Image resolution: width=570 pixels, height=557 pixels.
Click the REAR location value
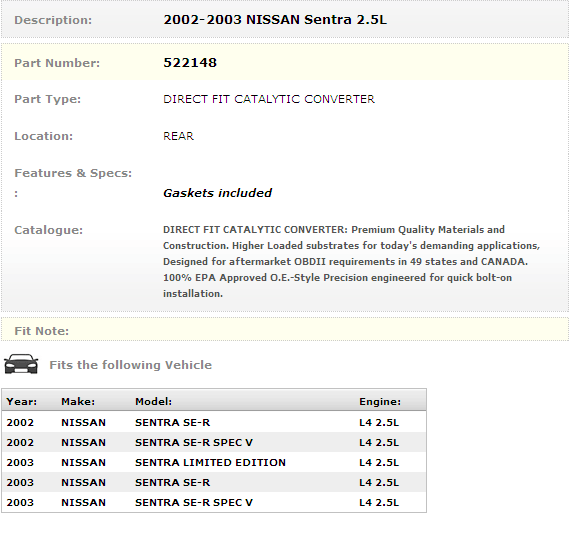pyautogui.click(x=178, y=136)
